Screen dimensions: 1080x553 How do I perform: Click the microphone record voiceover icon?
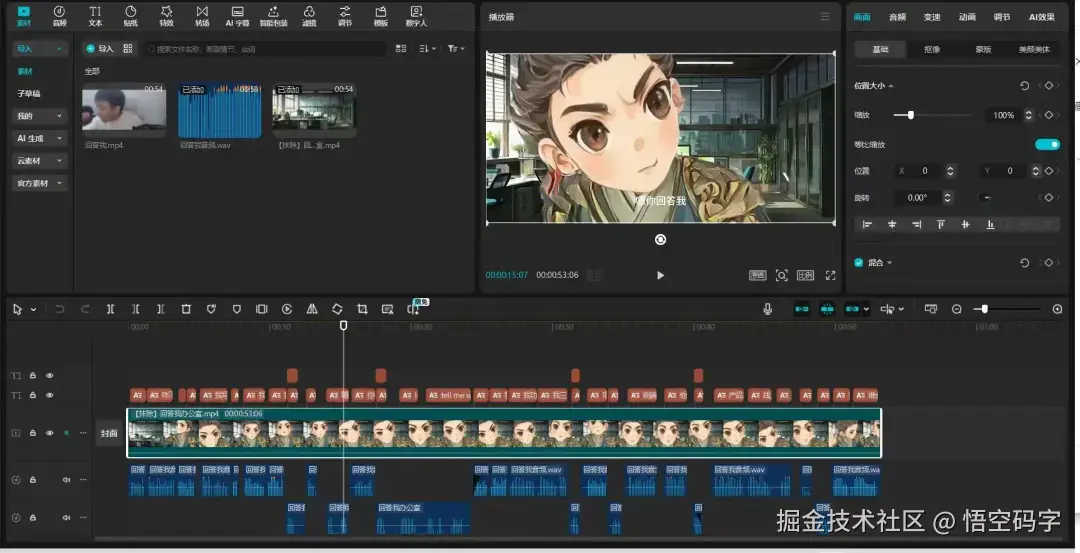click(767, 309)
